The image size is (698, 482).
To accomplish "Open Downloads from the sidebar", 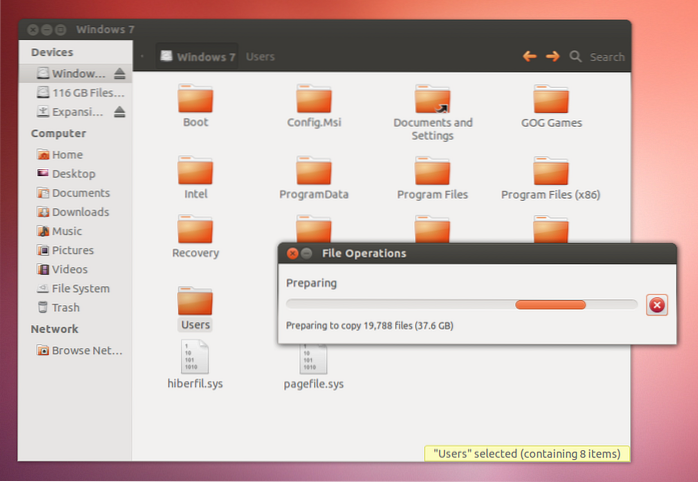I will click(x=80, y=212).
